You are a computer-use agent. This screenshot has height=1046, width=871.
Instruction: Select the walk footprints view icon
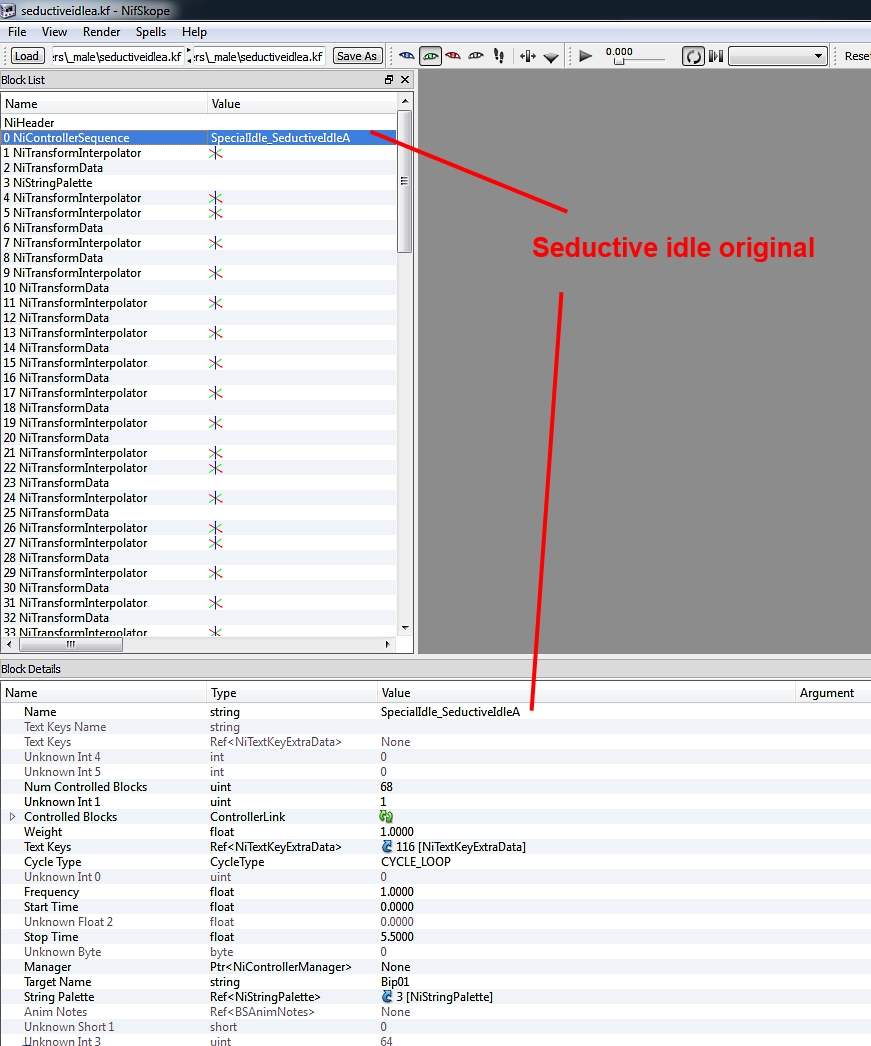click(499, 56)
